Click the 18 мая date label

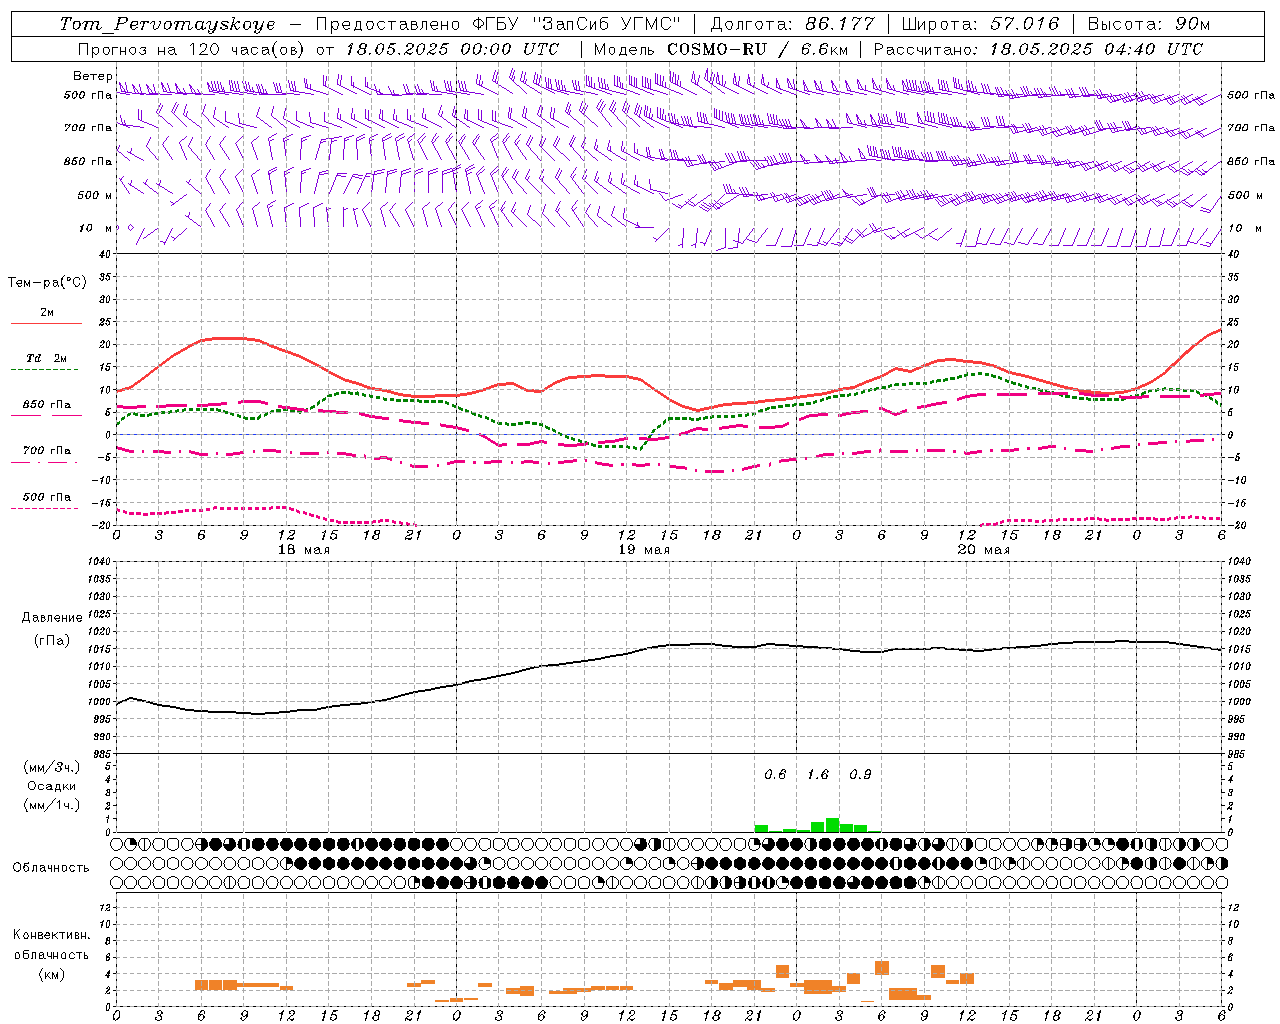tap(303, 550)
